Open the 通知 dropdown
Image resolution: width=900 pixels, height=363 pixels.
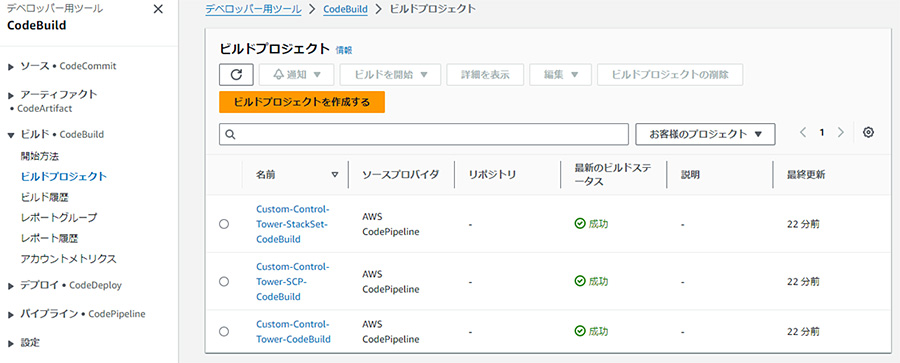click(296, 75)
